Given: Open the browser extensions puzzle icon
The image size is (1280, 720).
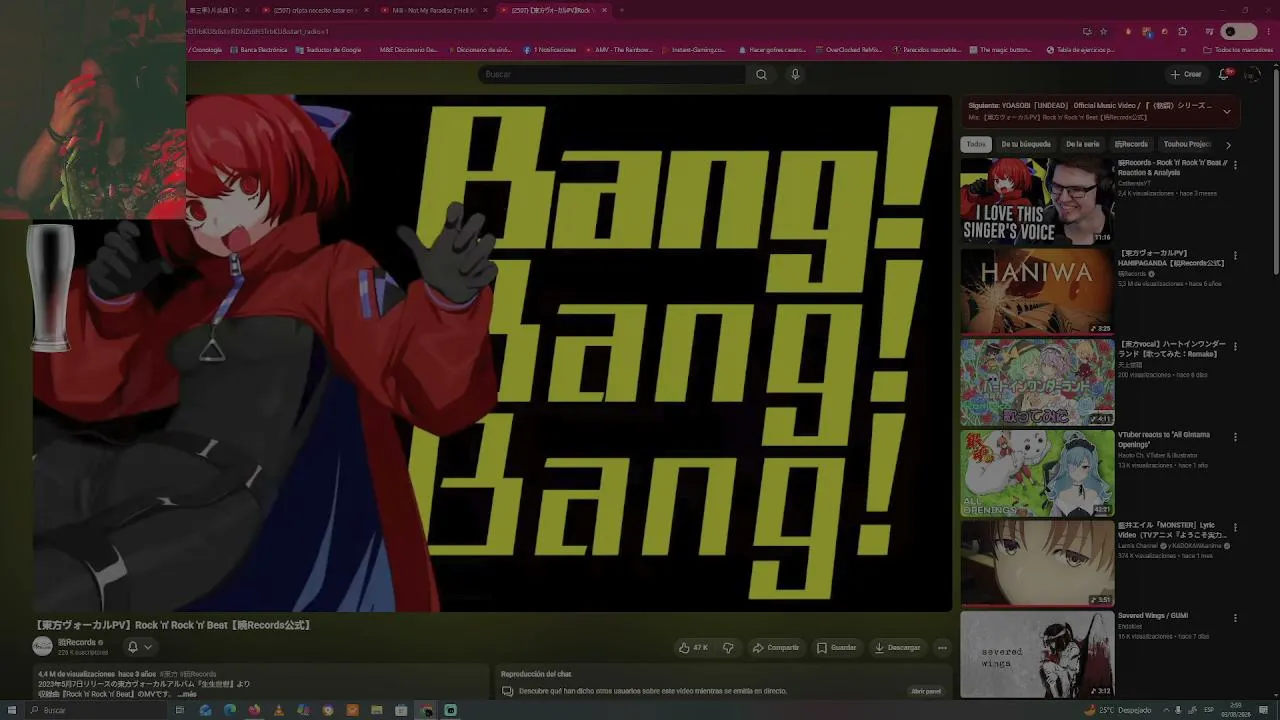Looking at the screenshot, I should click(x=1183, y=32).
